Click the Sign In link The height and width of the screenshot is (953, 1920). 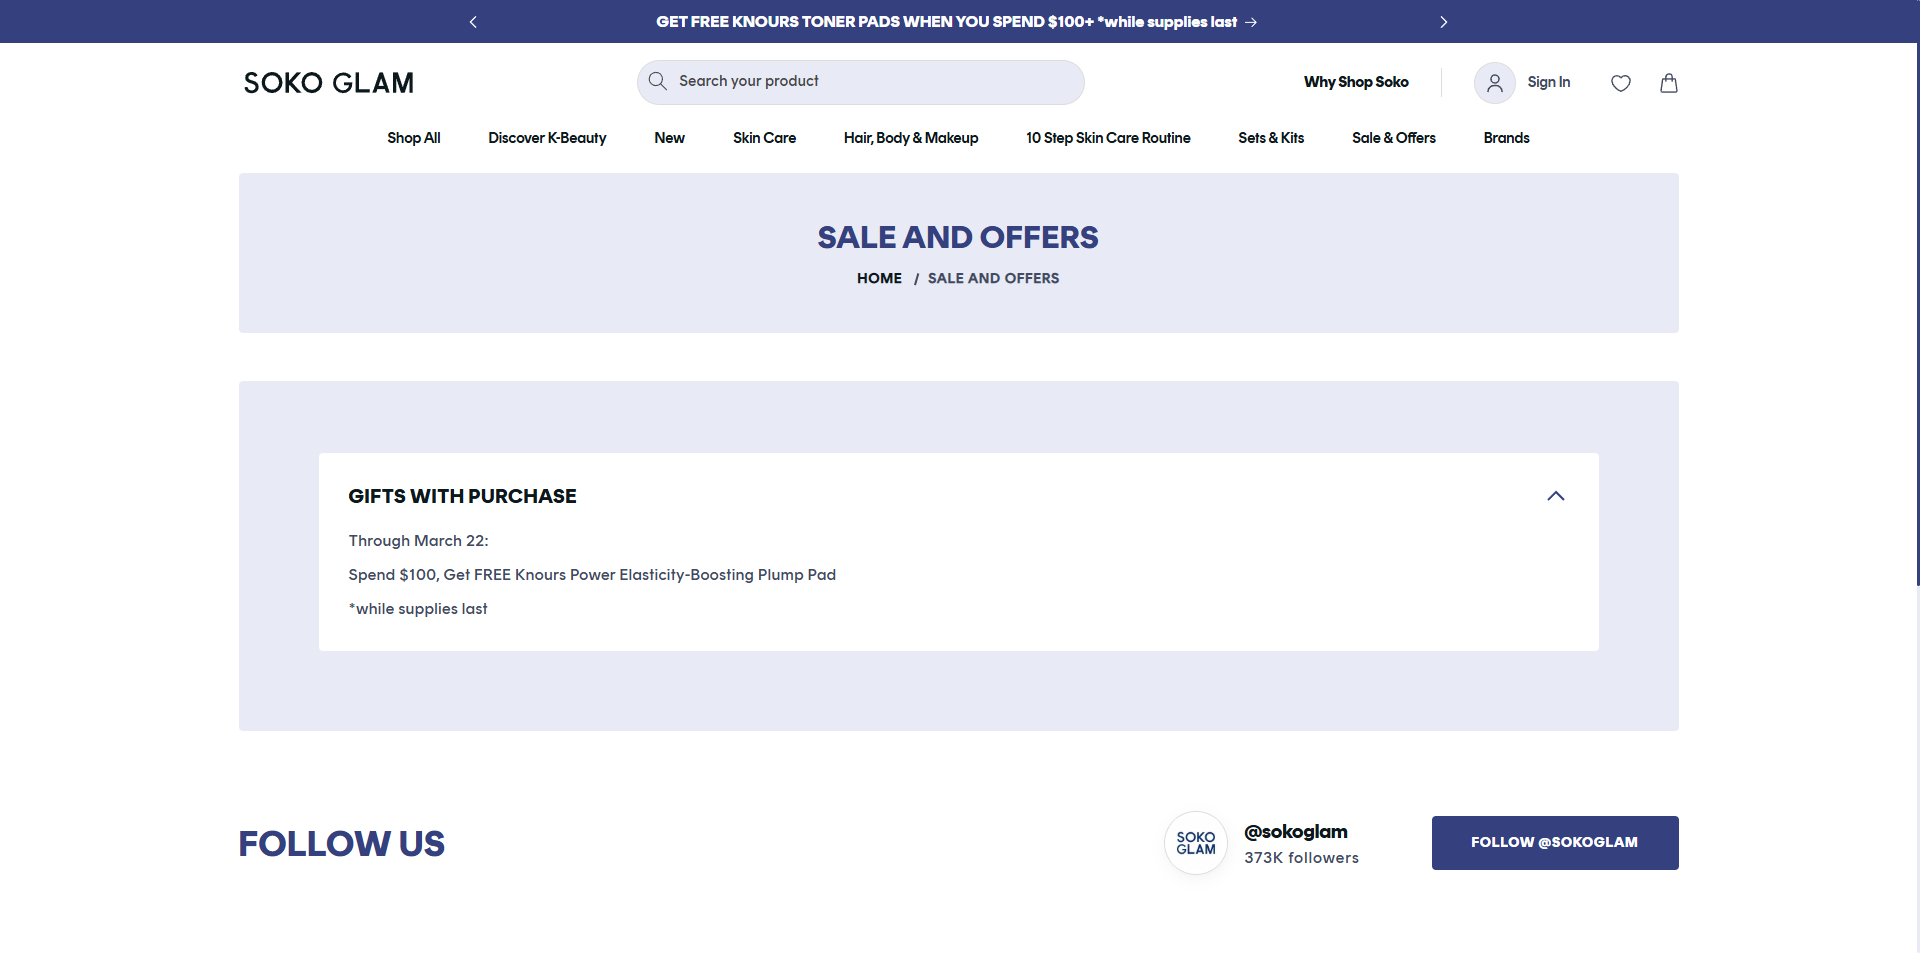pyautogui.click(x=1548, y=82)
